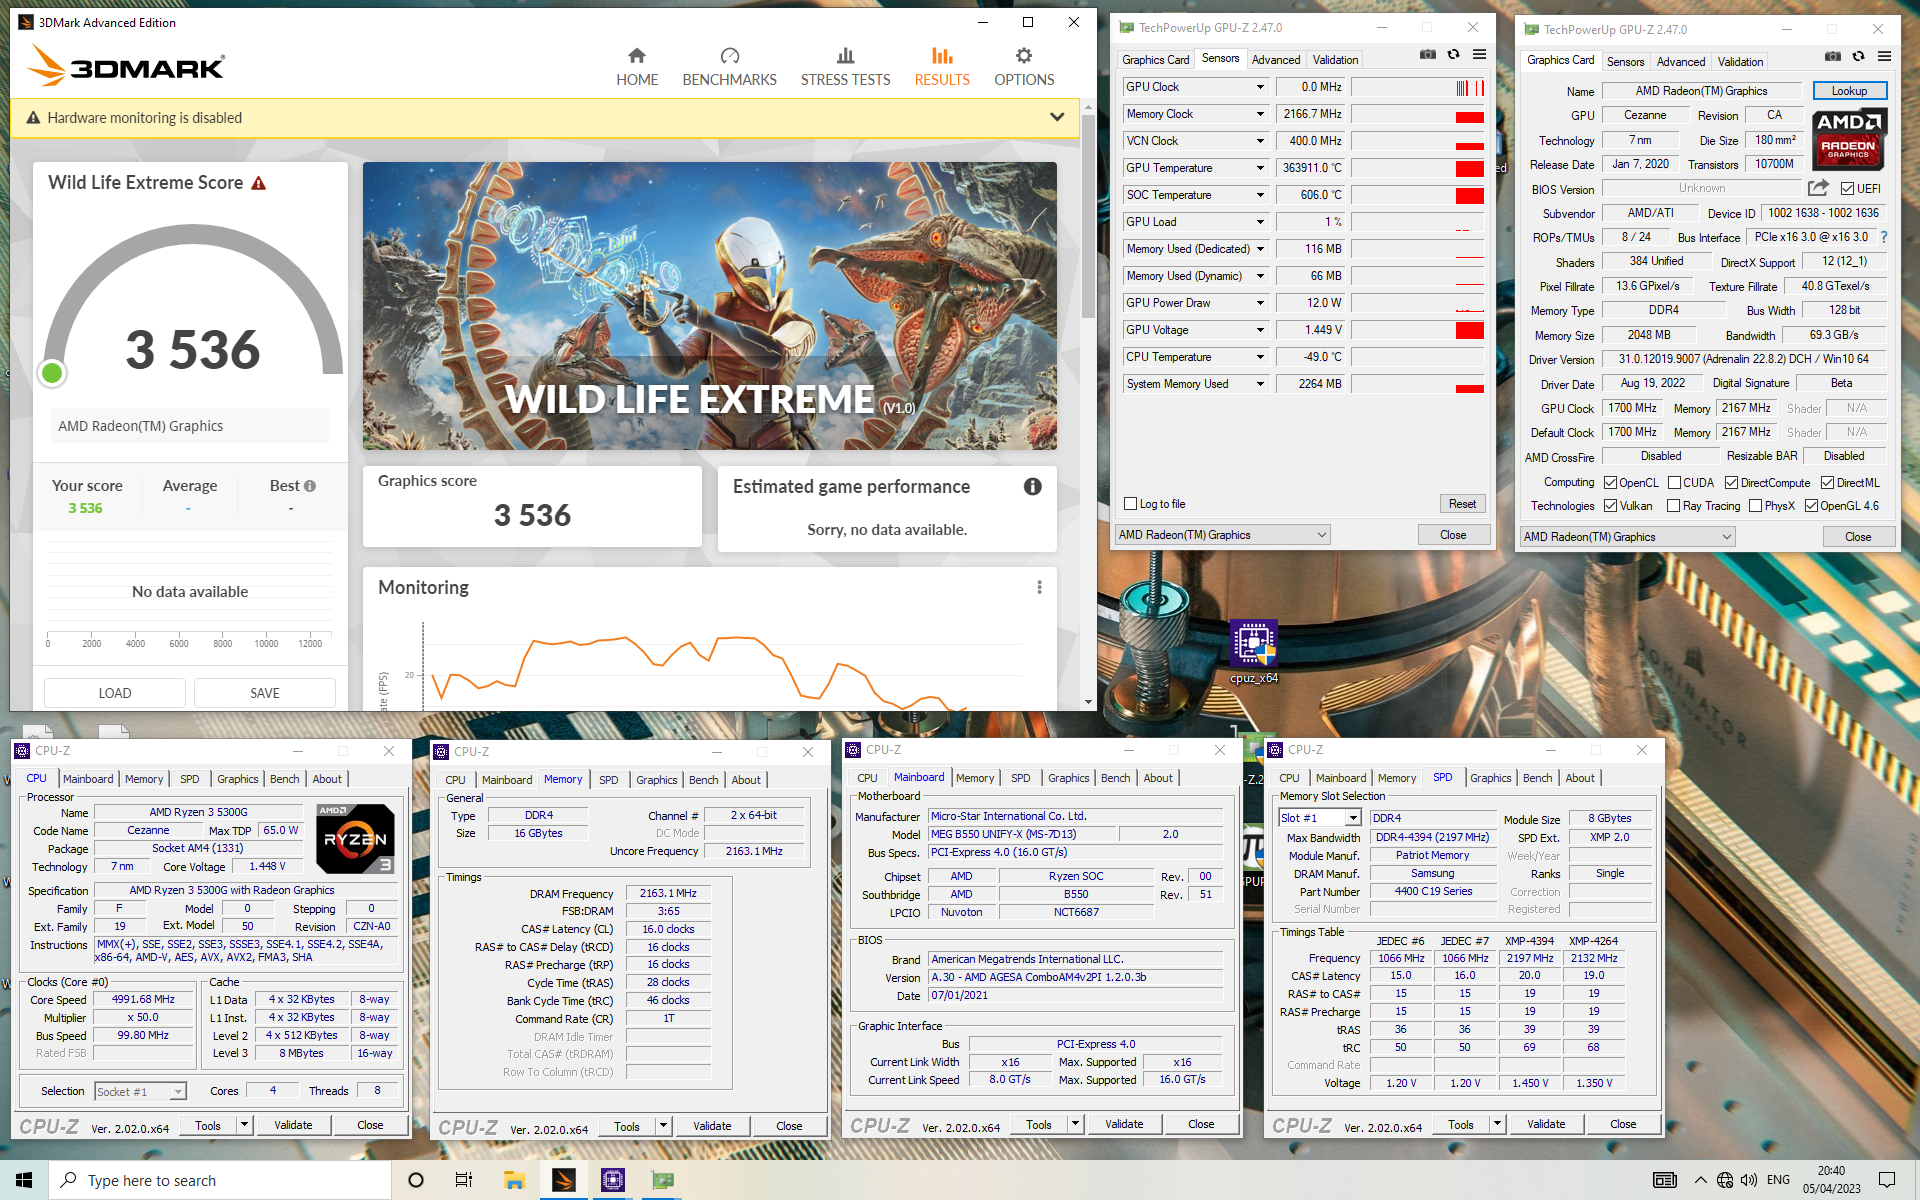This screenshot has height=1200, width=1920.
Task: Click Close in CPU-Z SPD window
Action: tap(1623, 1124)
